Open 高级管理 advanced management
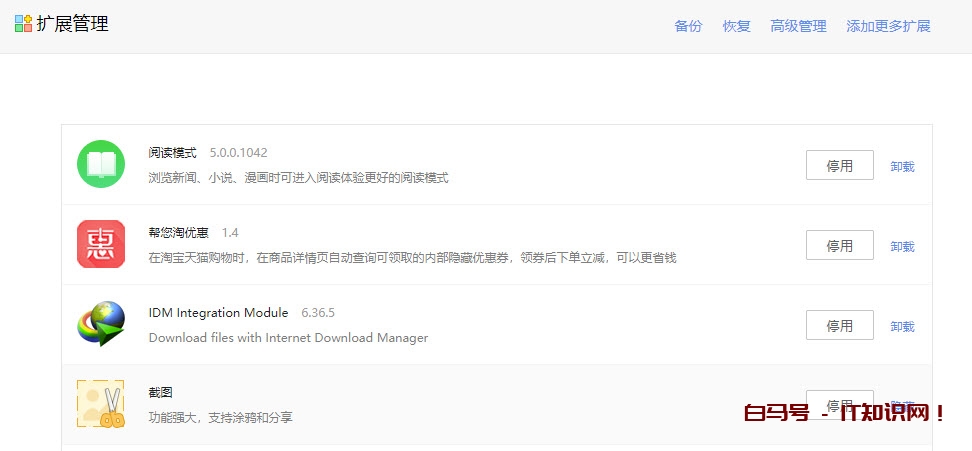Image resolution: width=972 pixels, height=451 pixels. (798, 26)
